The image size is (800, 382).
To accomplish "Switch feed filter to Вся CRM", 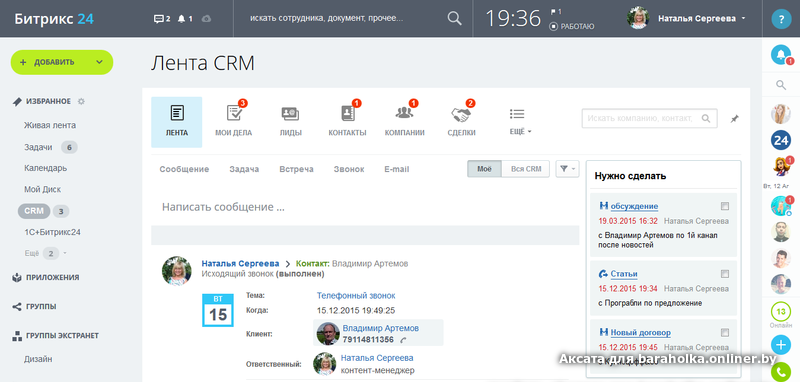I will click(526, 169).
